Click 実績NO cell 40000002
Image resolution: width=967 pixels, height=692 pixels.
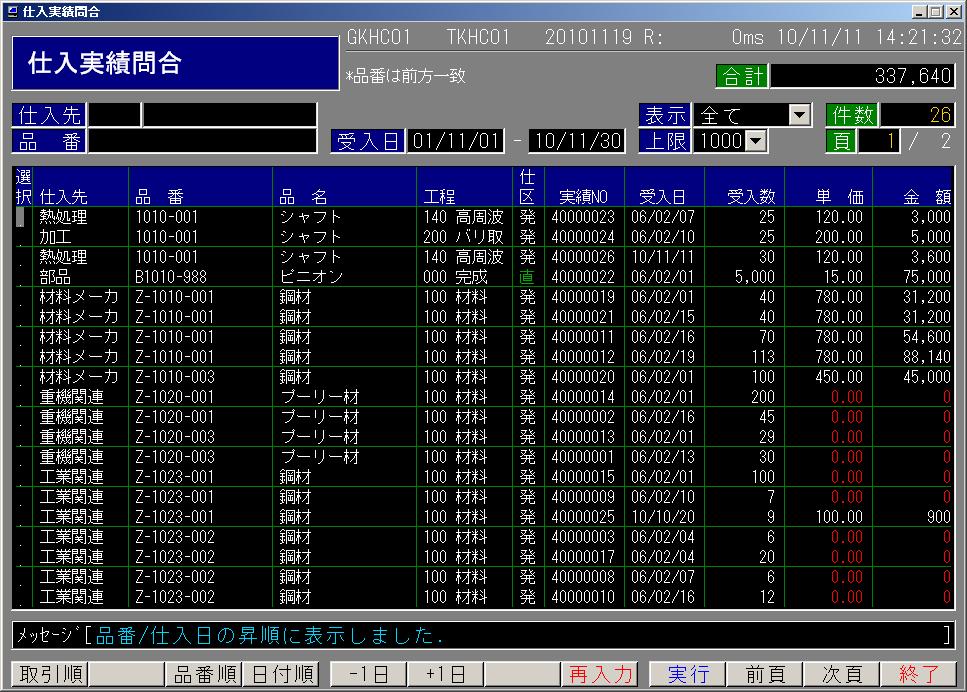pos(583,417)
